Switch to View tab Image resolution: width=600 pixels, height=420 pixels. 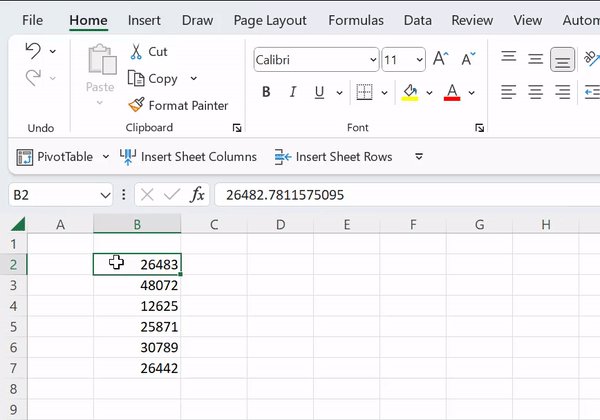click(x=528, y=20)
